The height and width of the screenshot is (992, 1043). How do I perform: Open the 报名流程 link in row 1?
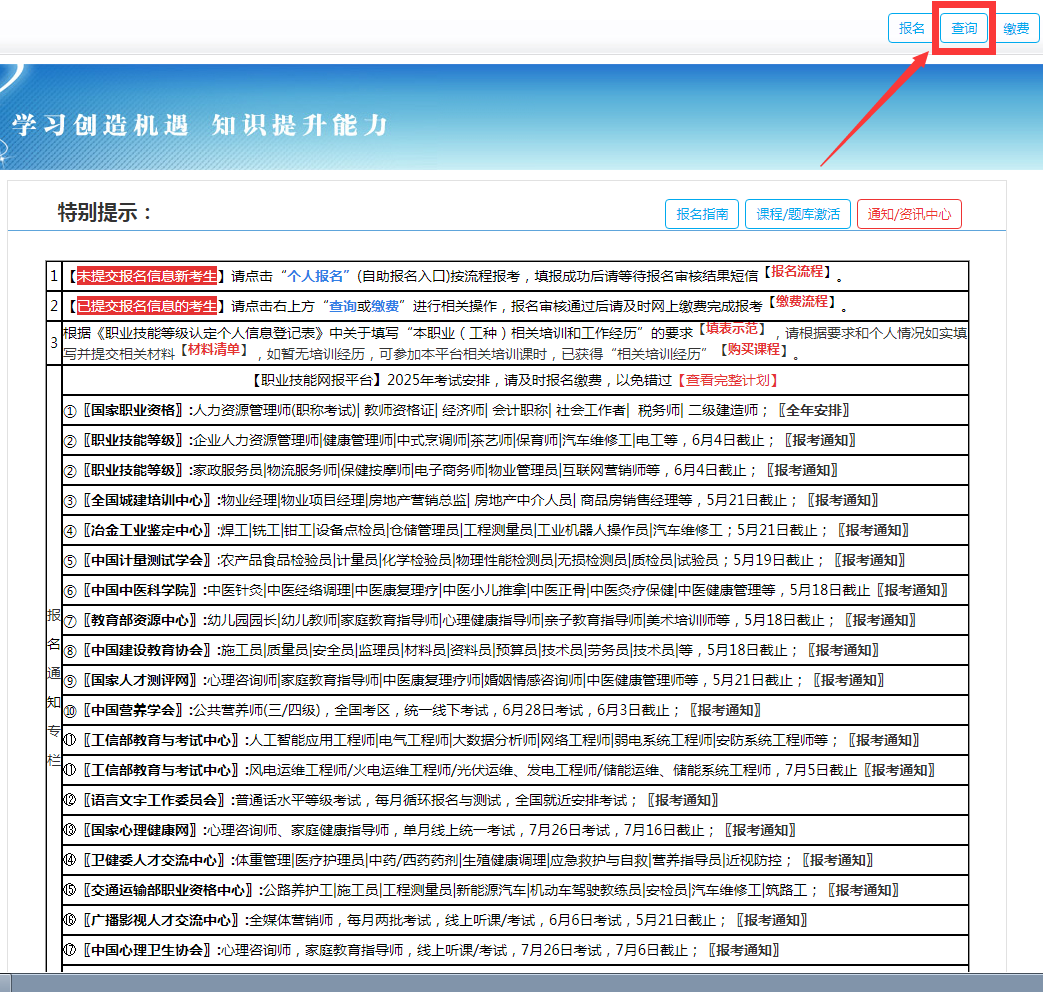coord(800,272)
